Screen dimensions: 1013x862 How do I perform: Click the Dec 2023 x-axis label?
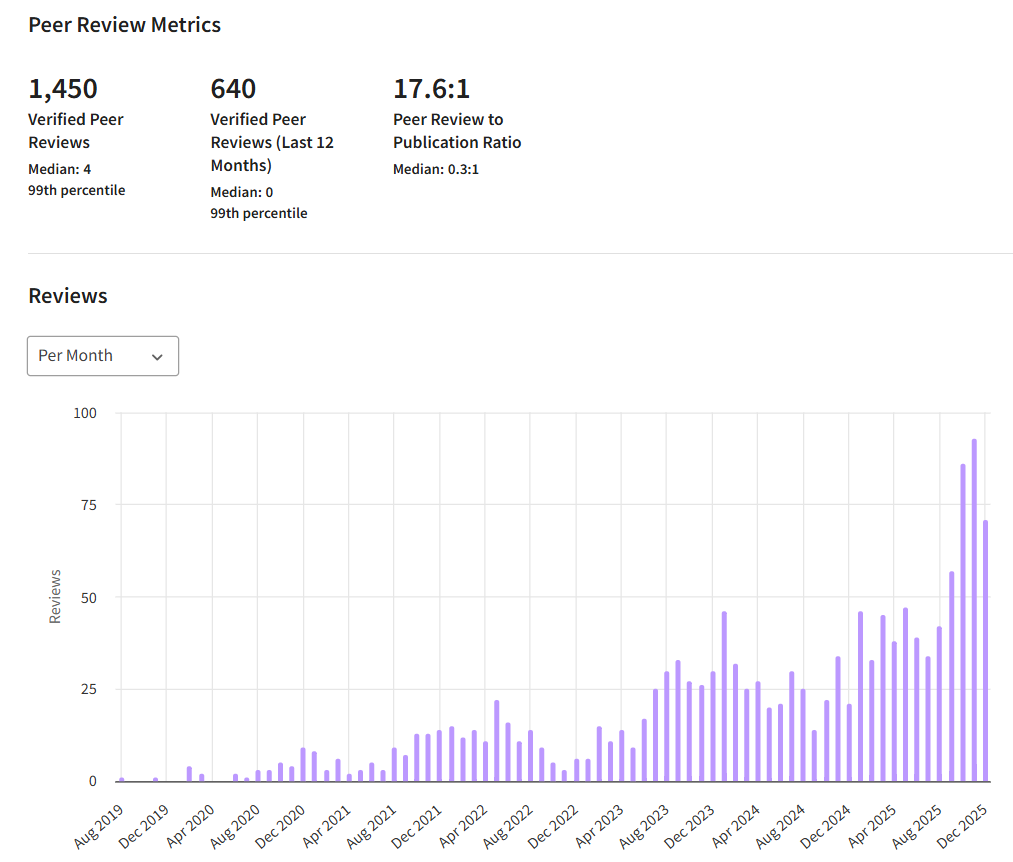691,826
